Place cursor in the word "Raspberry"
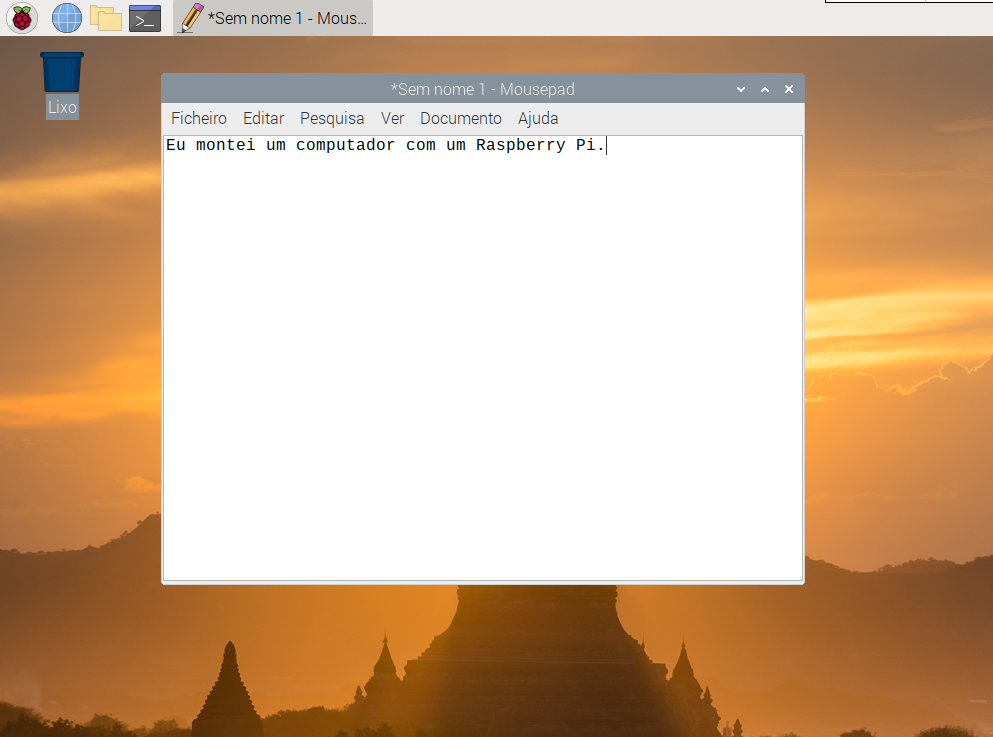The width and height of the screenshot is (993, 737). click(520, 146)
